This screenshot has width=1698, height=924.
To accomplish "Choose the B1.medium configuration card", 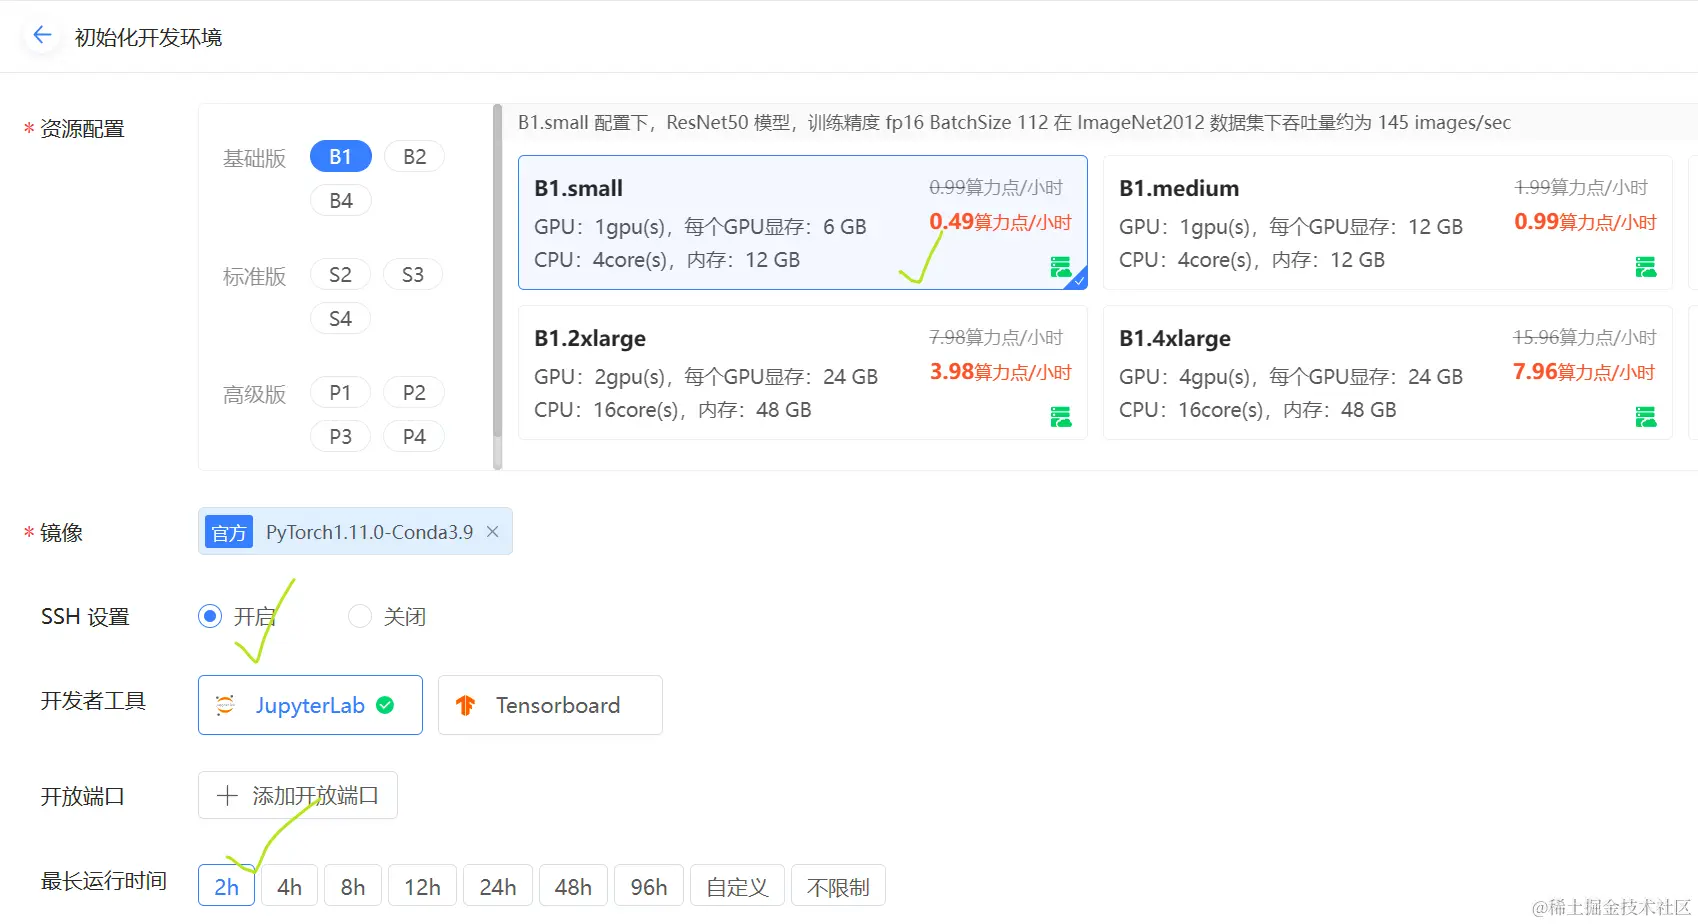I will [1388, 222].
